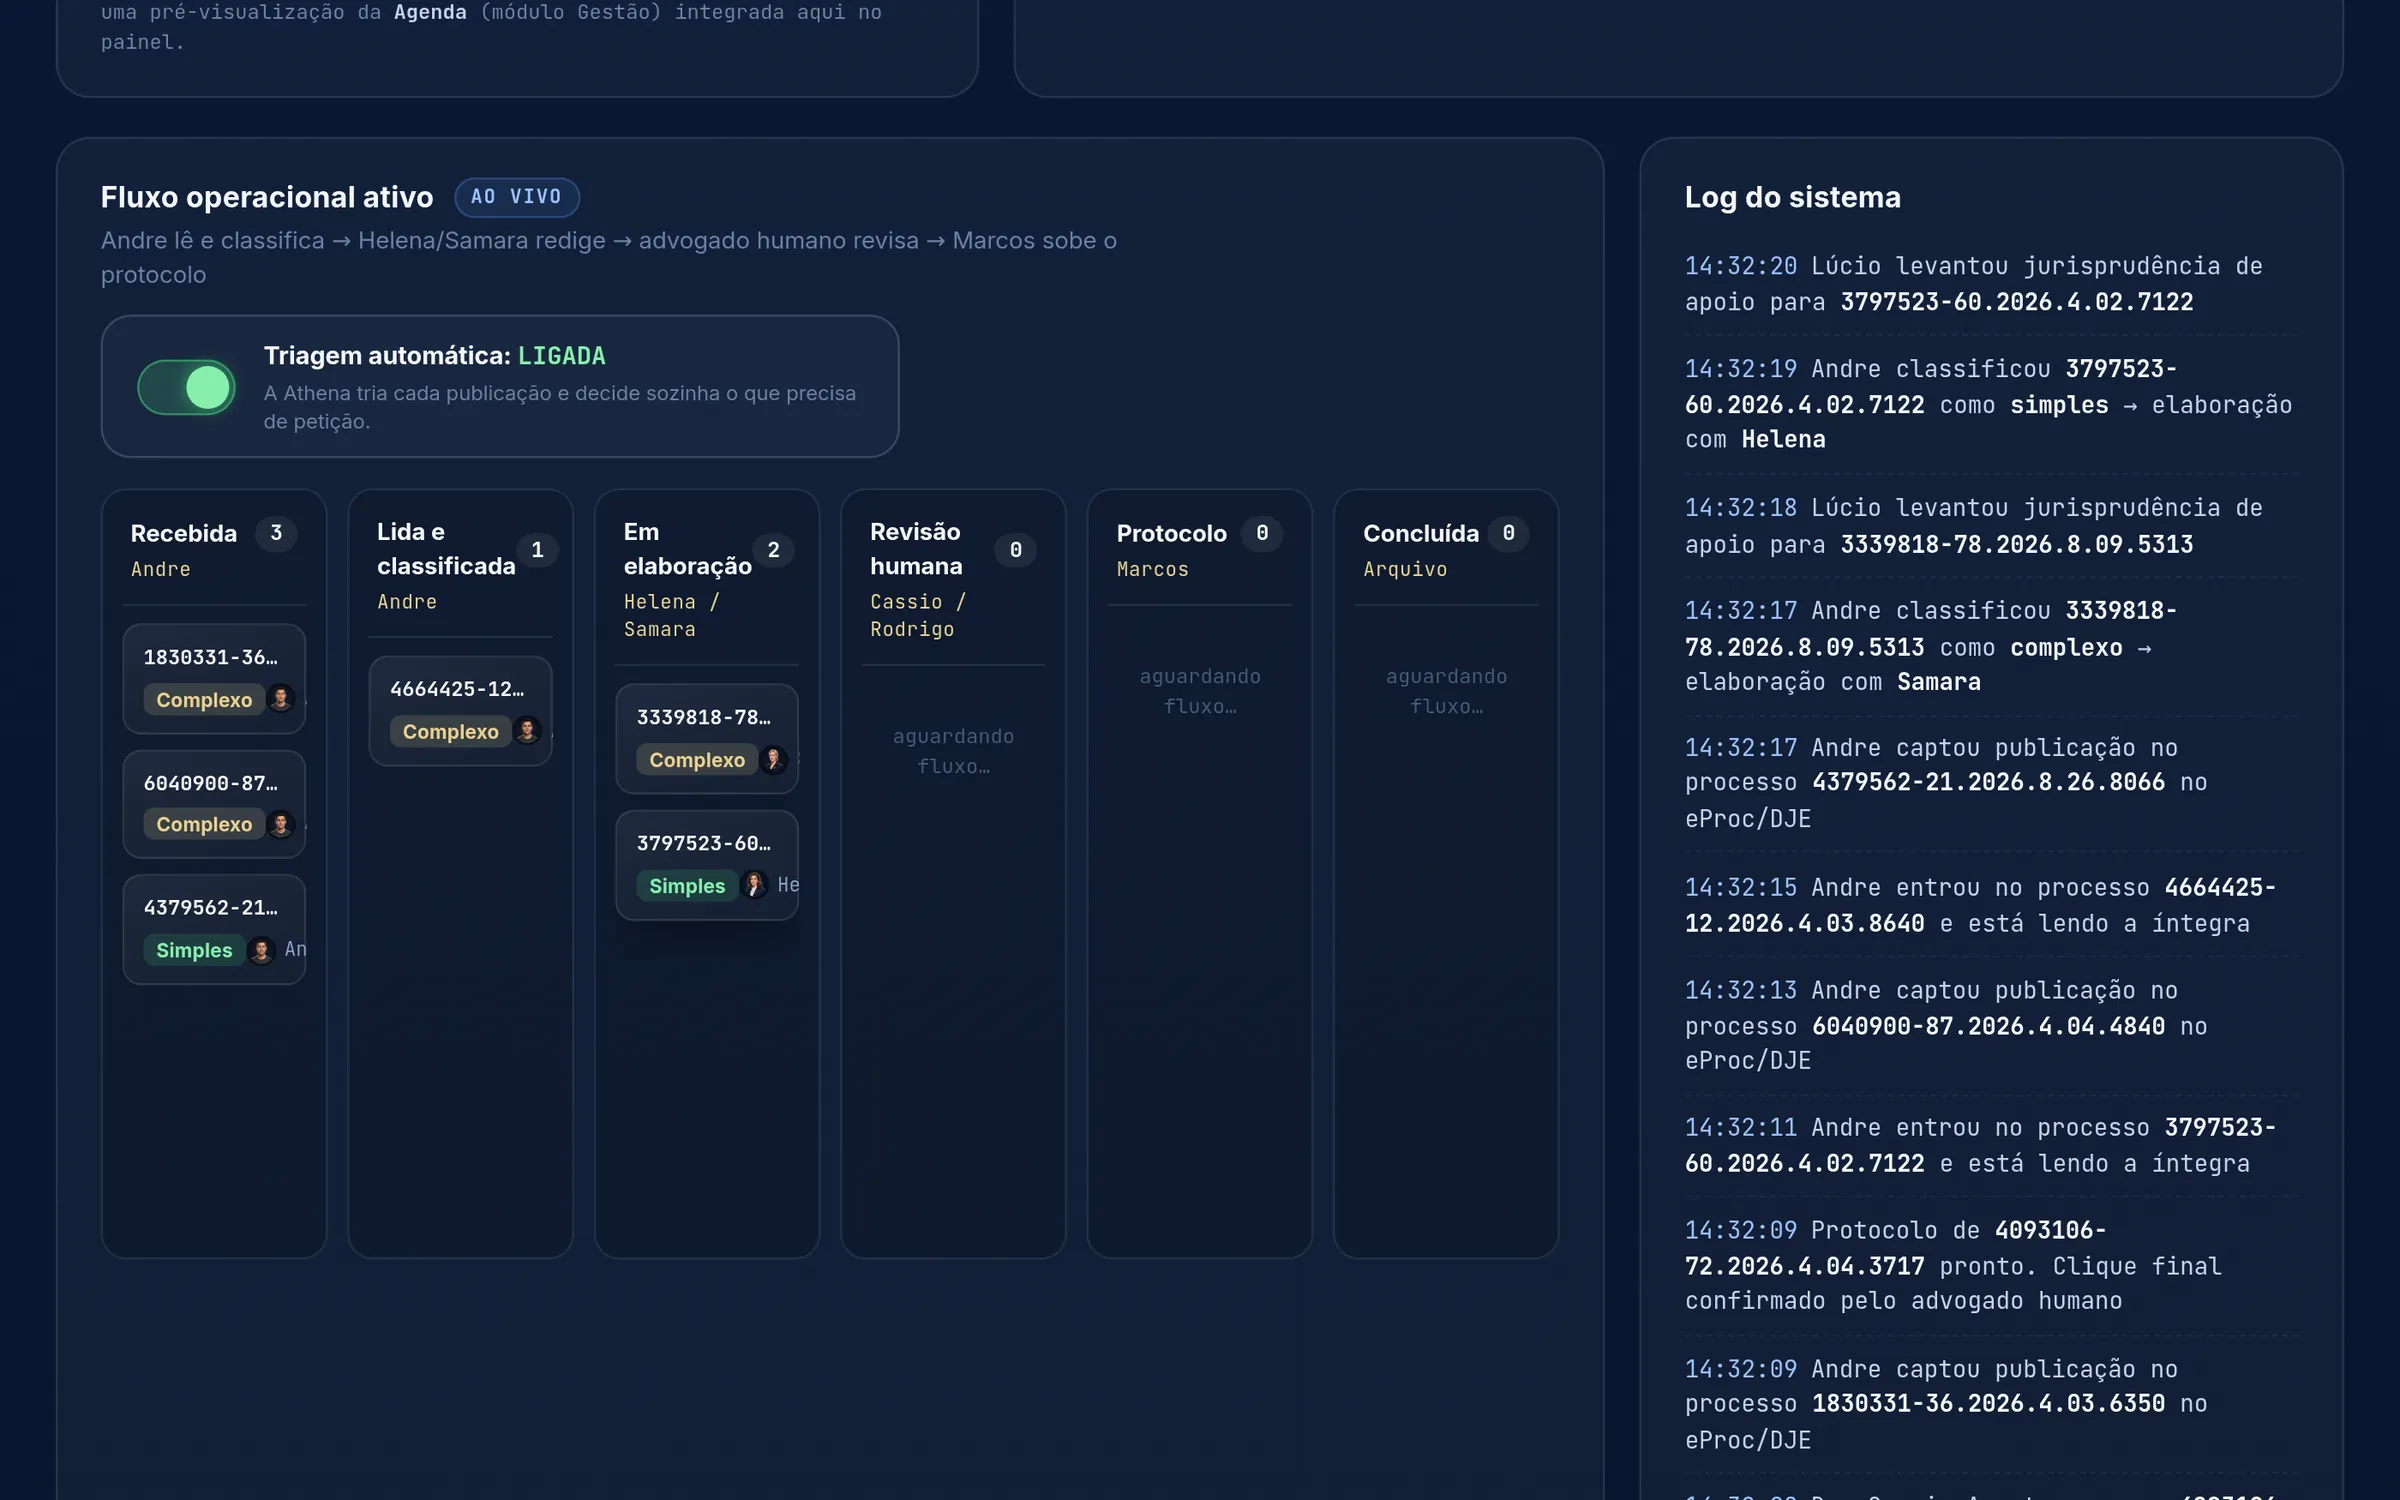The width and height of the screenshot is (2400, 1500).
Task: Click Simples tag on card 3797523-60
Action: coord(687,886)
